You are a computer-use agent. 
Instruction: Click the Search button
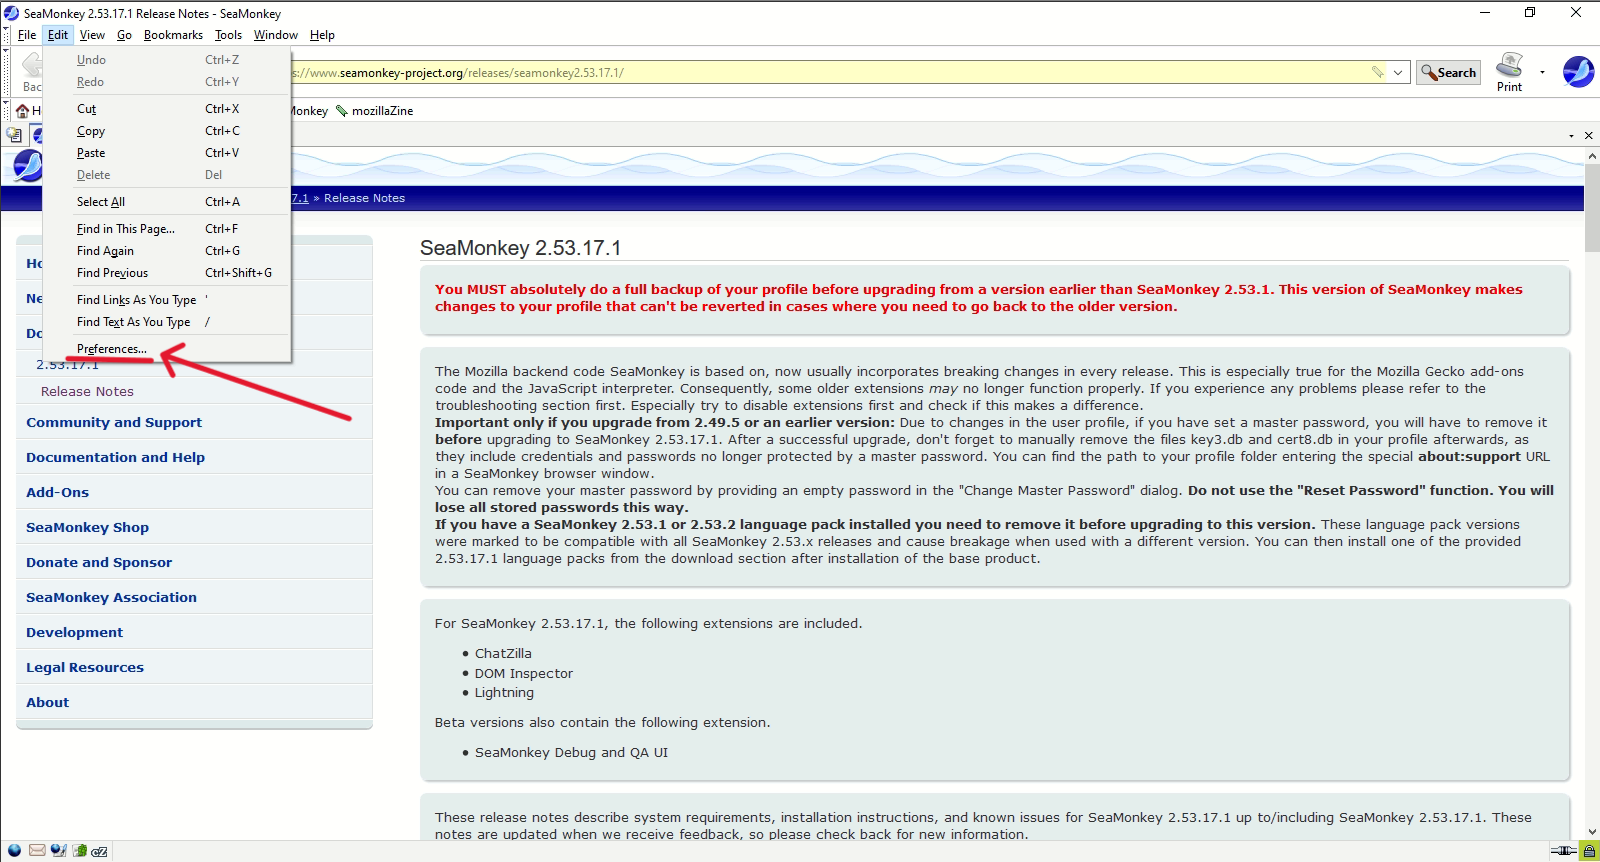tap(1448, 72)
